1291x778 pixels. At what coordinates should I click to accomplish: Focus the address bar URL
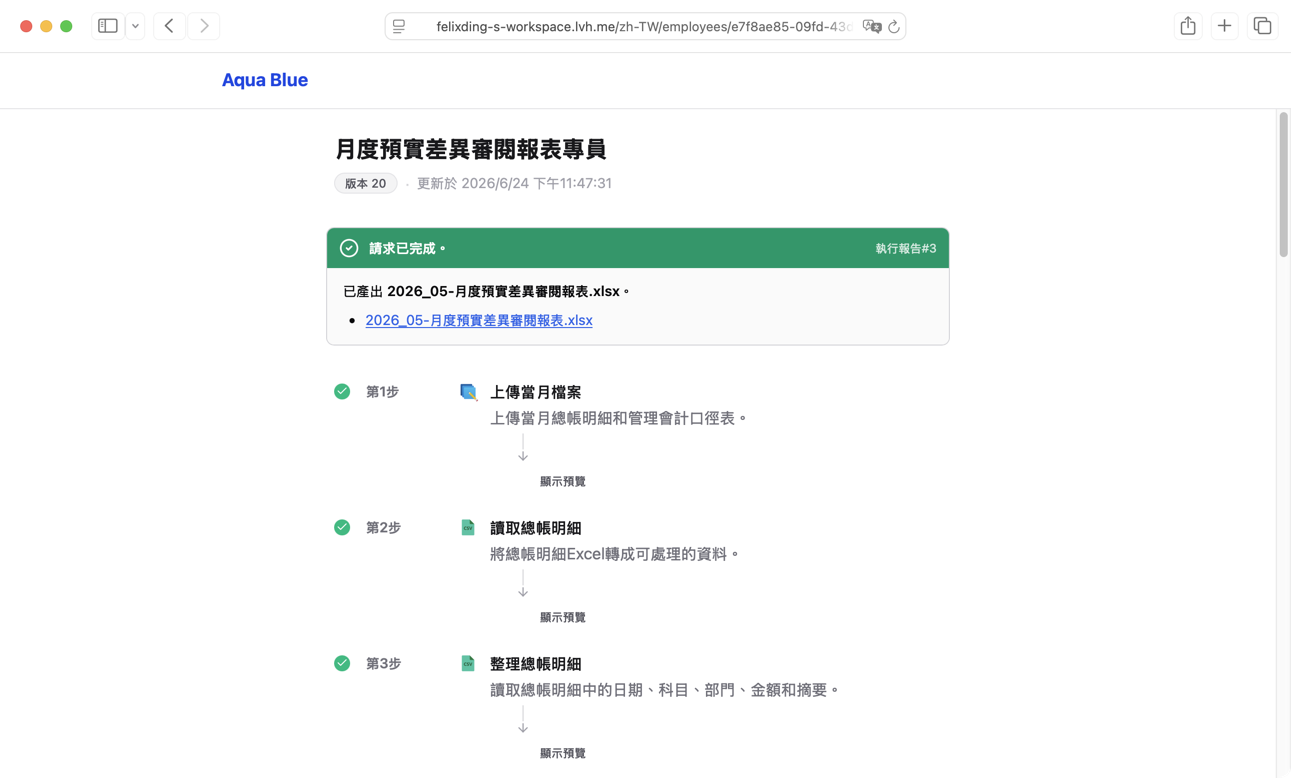tap(643, 27)
